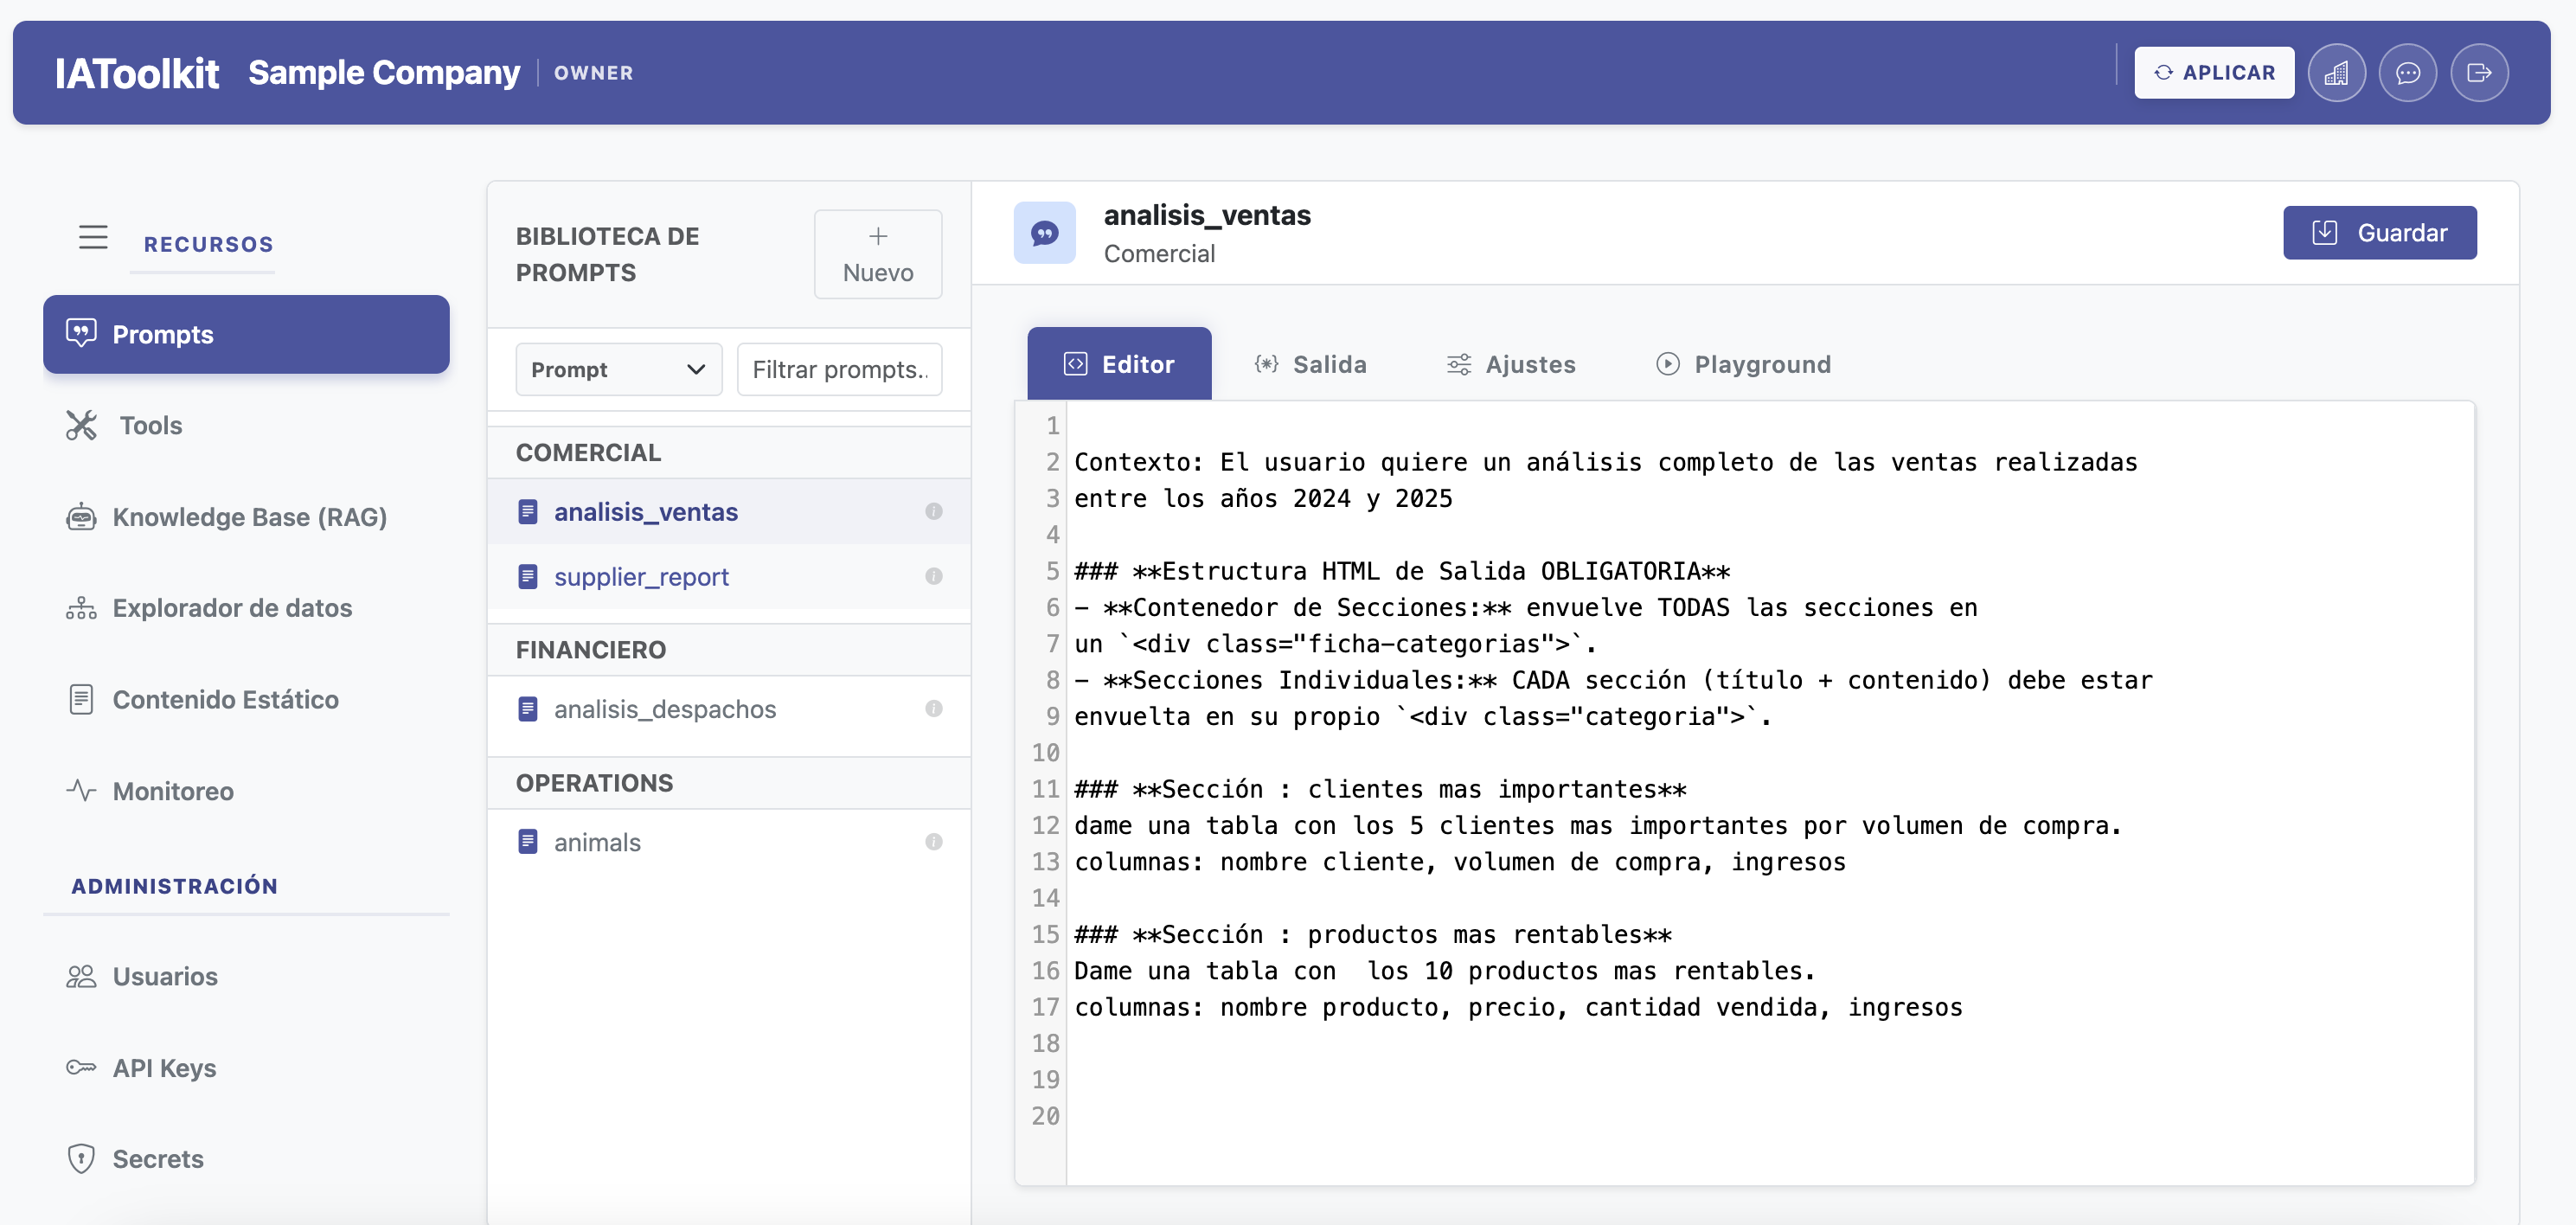This screenshot has height=1225, width=2576.
Task: Open the Prompt filter dropdown
Action: [x=618, y=369]
